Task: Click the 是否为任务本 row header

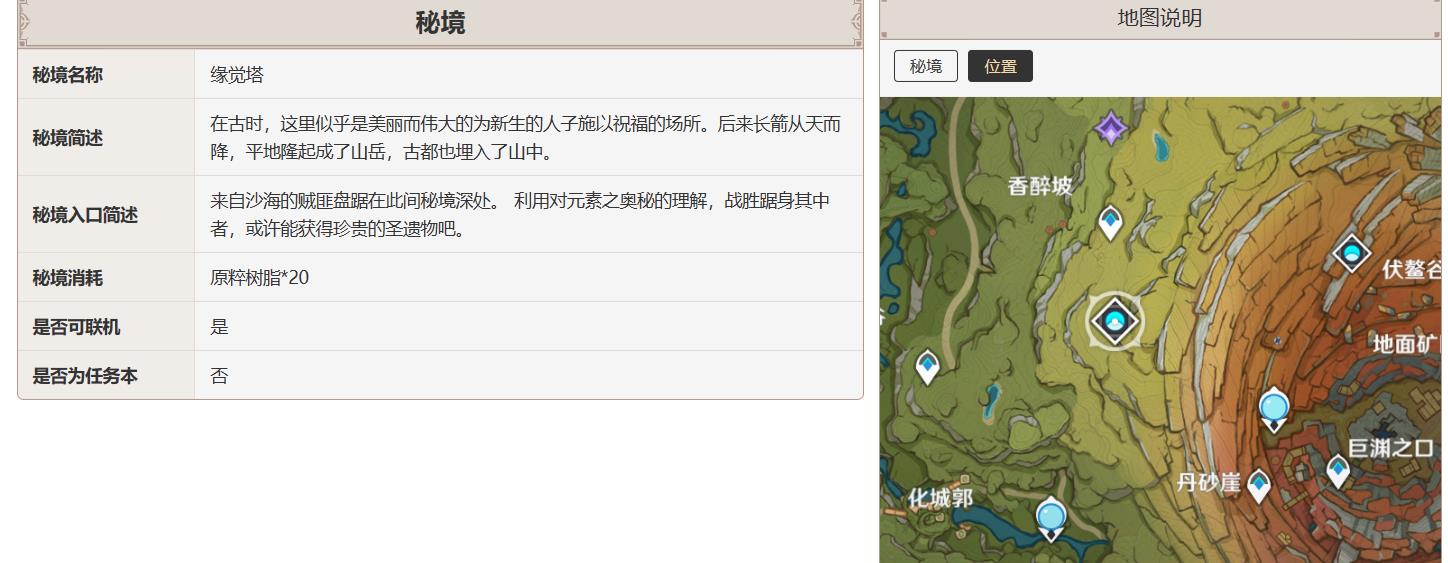Action: coord(106,376)
